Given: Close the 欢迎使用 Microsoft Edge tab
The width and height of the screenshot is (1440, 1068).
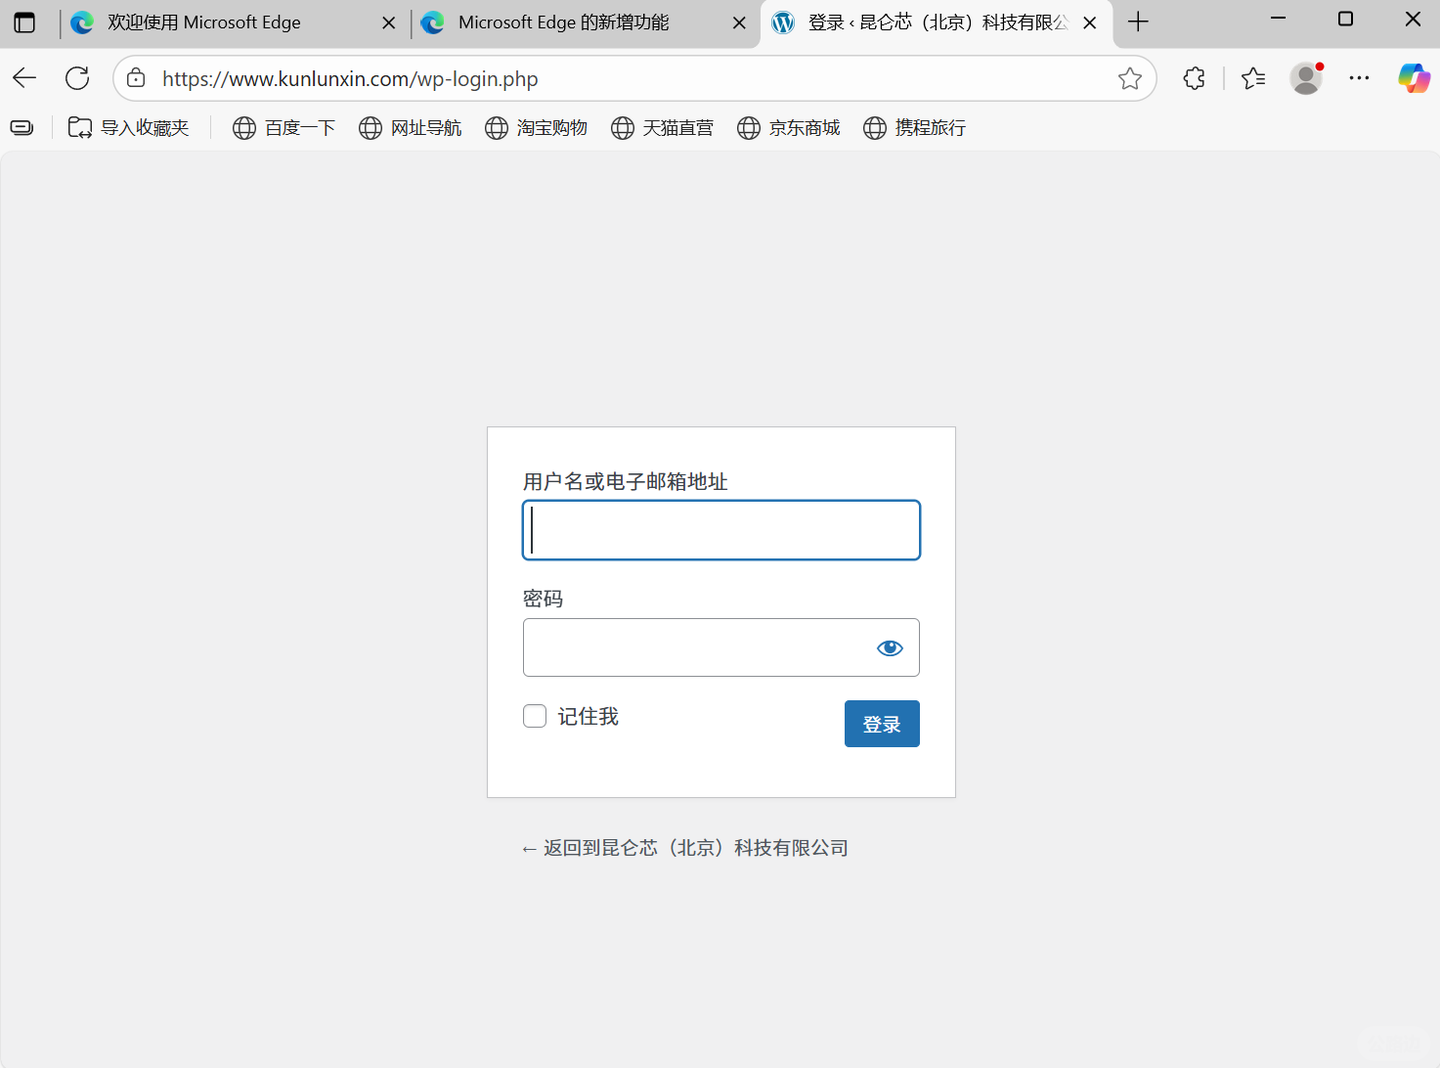Looking at the screenshot, I should [389, 22].
